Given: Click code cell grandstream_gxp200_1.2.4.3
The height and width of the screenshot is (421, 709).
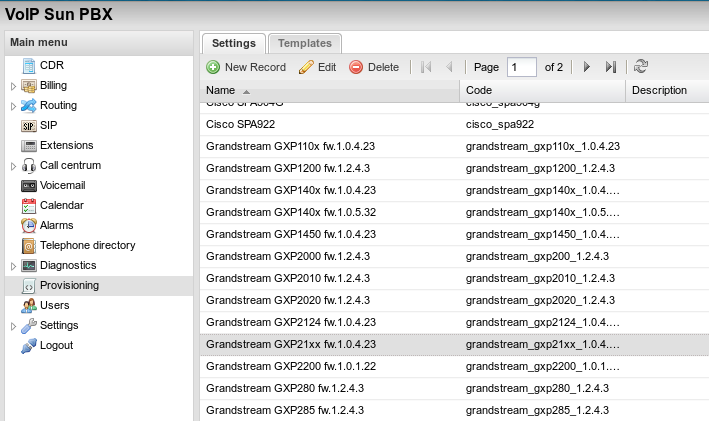Looking at the screenshot, I should pos(537,256).
